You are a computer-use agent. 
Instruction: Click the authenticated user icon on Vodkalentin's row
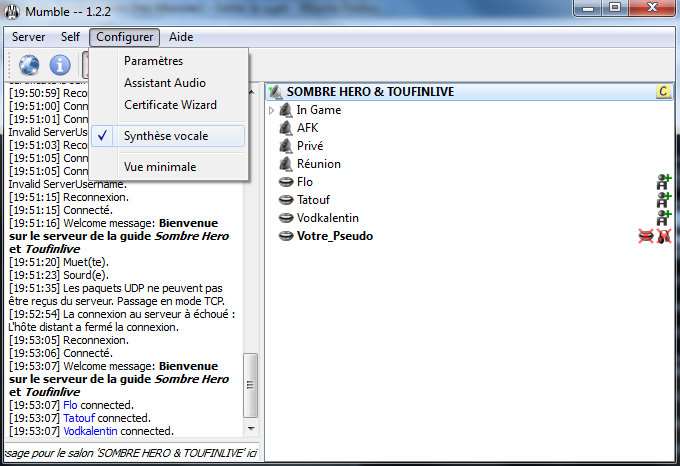[x=664, y=218]
